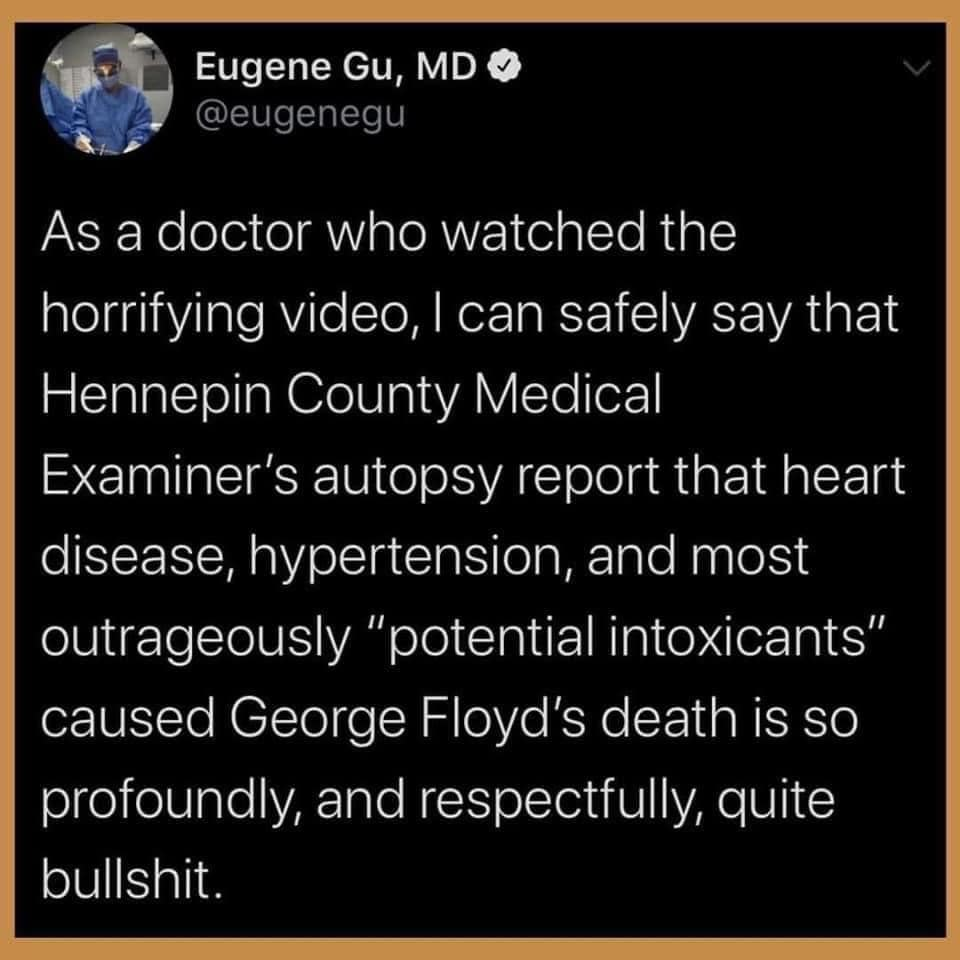Click the opening line "As a doctor who watched the"

(389, 234)
